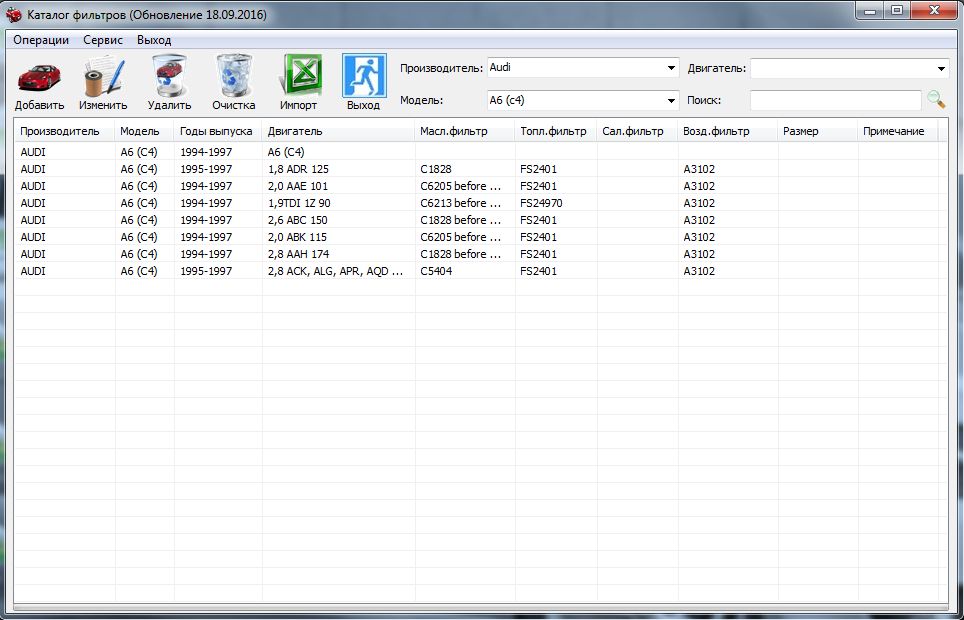Sort by Возд.фильтр column header
Image resolution: width=964 pixels, height=620 pixels.
729,131
